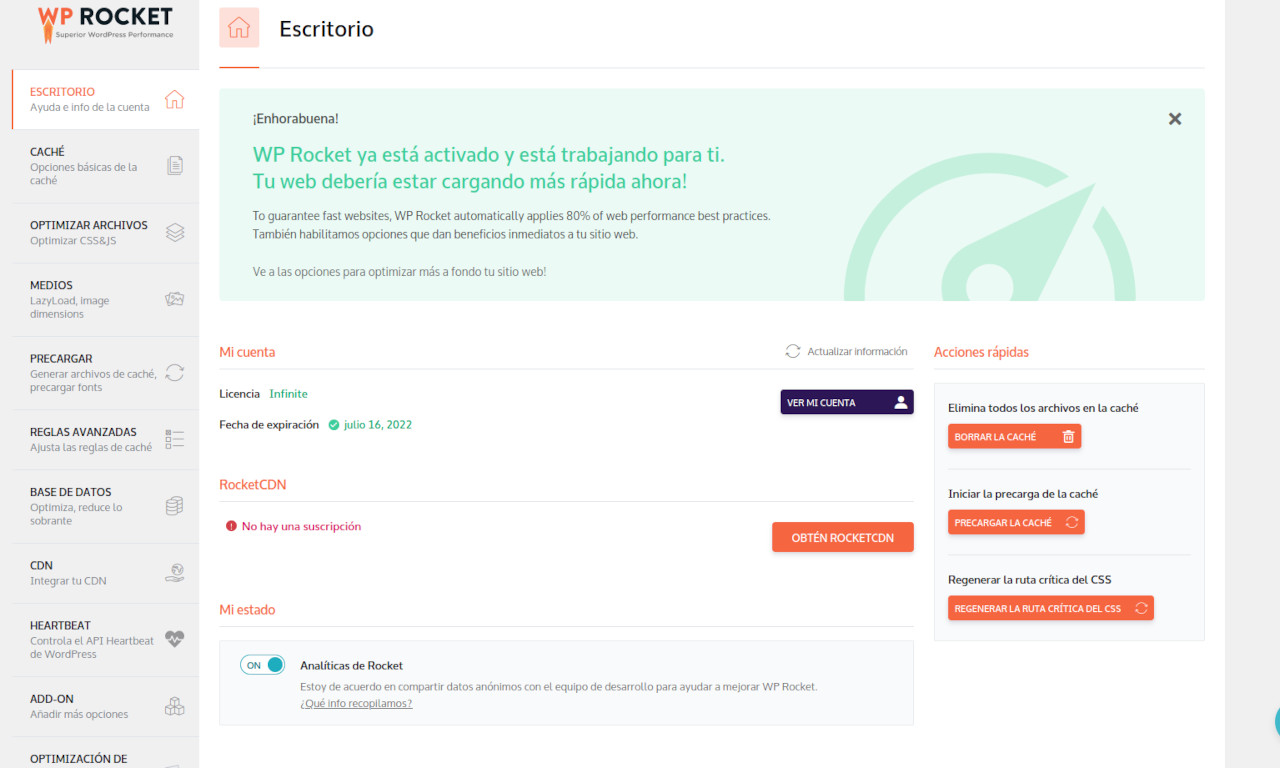Click the Caché document icon in sidebar
This screenshot has height=768, width=1280.
point(174,166)
